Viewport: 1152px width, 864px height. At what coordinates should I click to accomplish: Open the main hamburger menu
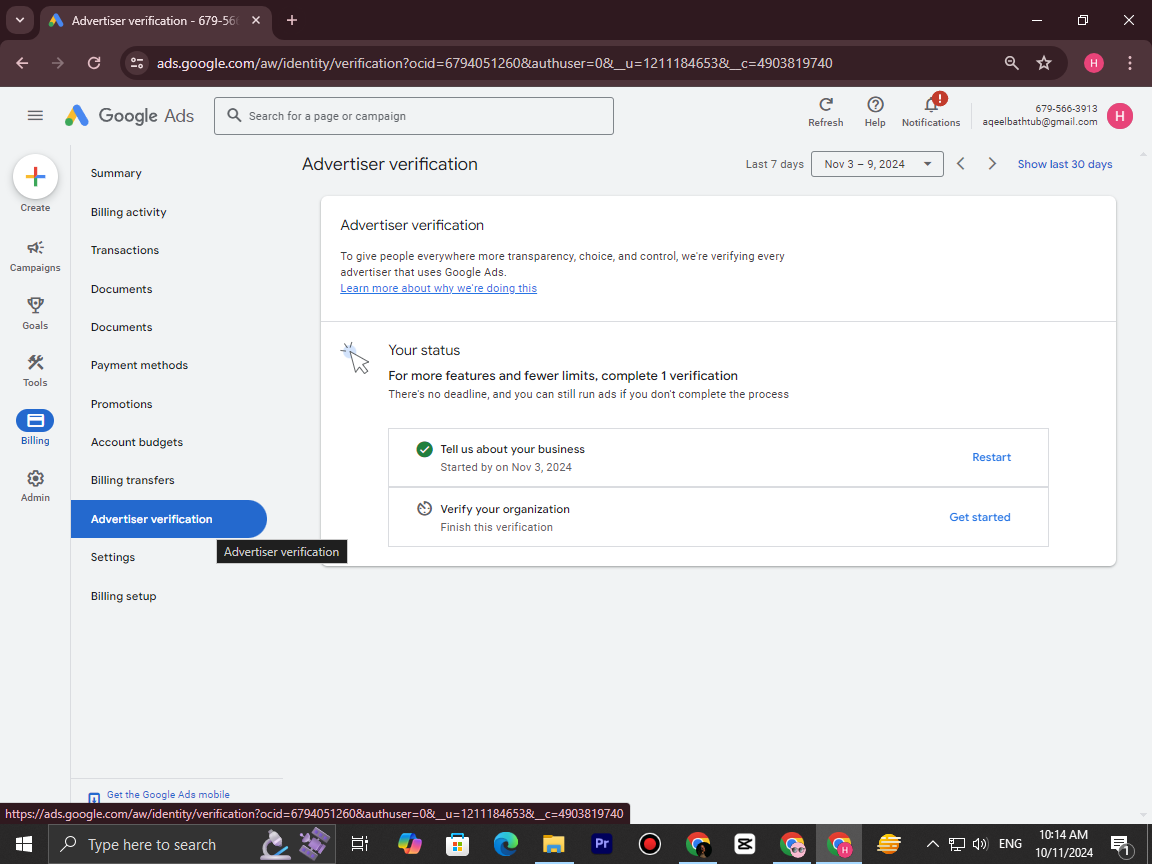[35, 115]
